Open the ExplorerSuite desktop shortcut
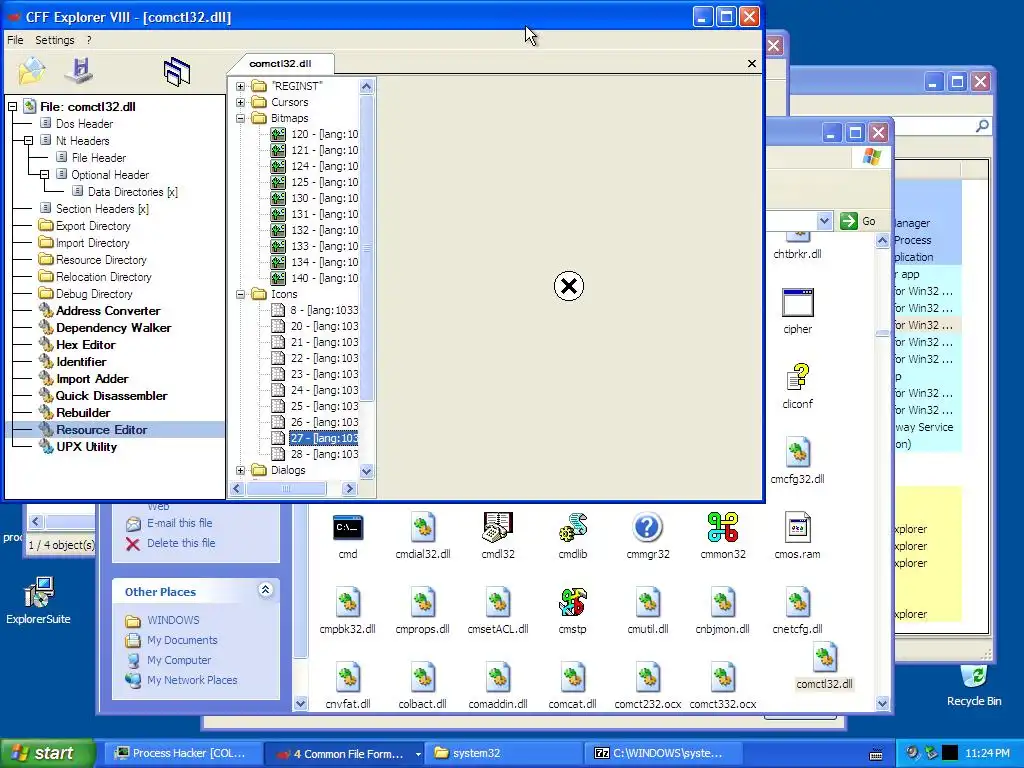 39,600
